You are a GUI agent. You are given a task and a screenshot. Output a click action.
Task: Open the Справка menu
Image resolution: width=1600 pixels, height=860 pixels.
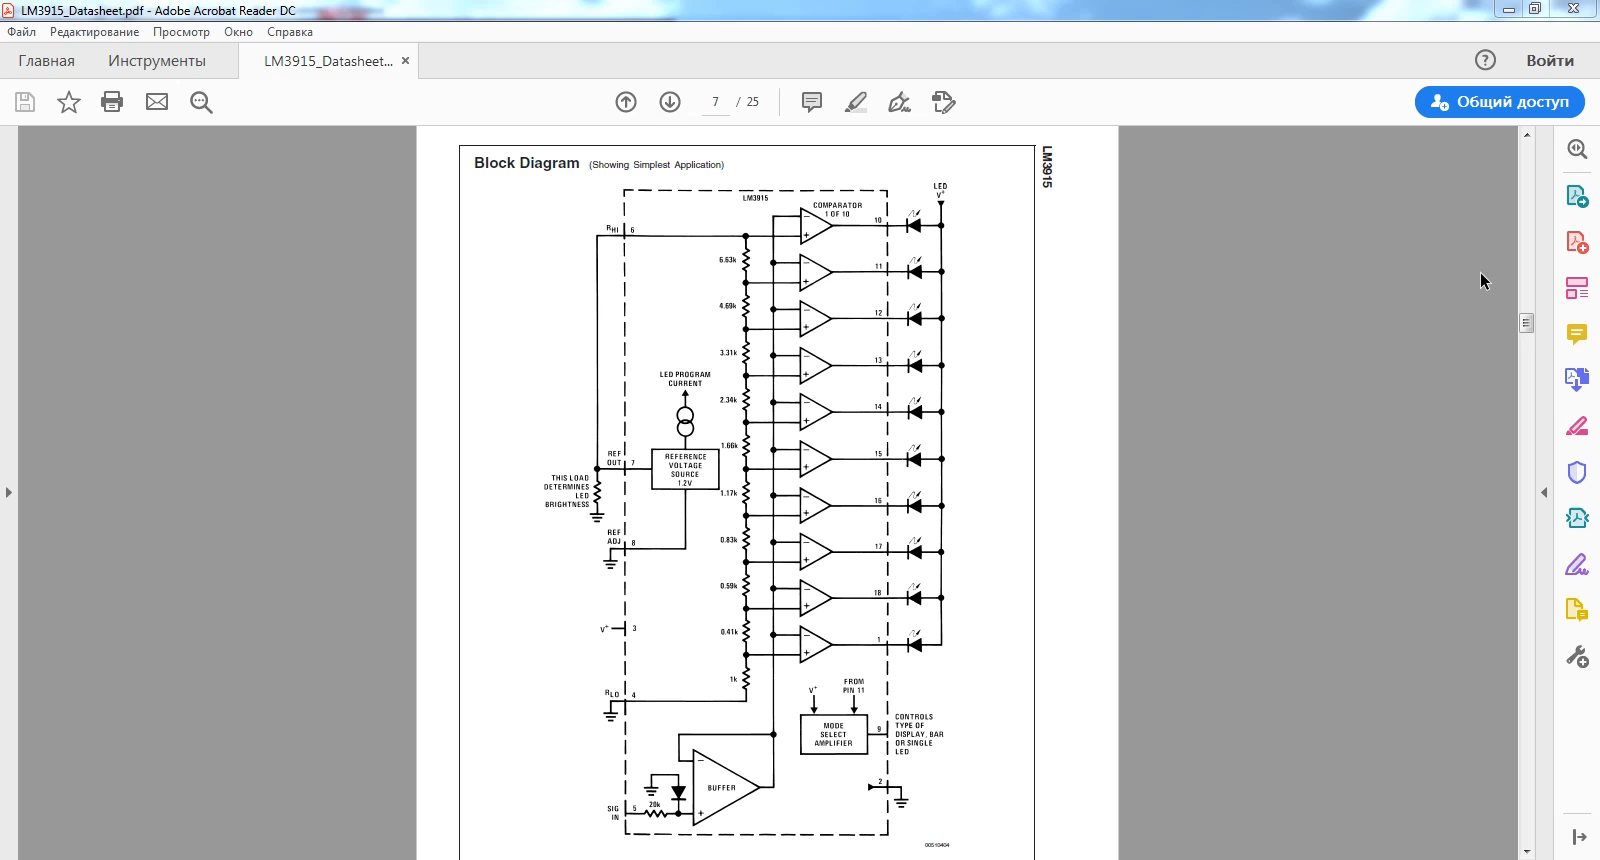coord(290,32)
